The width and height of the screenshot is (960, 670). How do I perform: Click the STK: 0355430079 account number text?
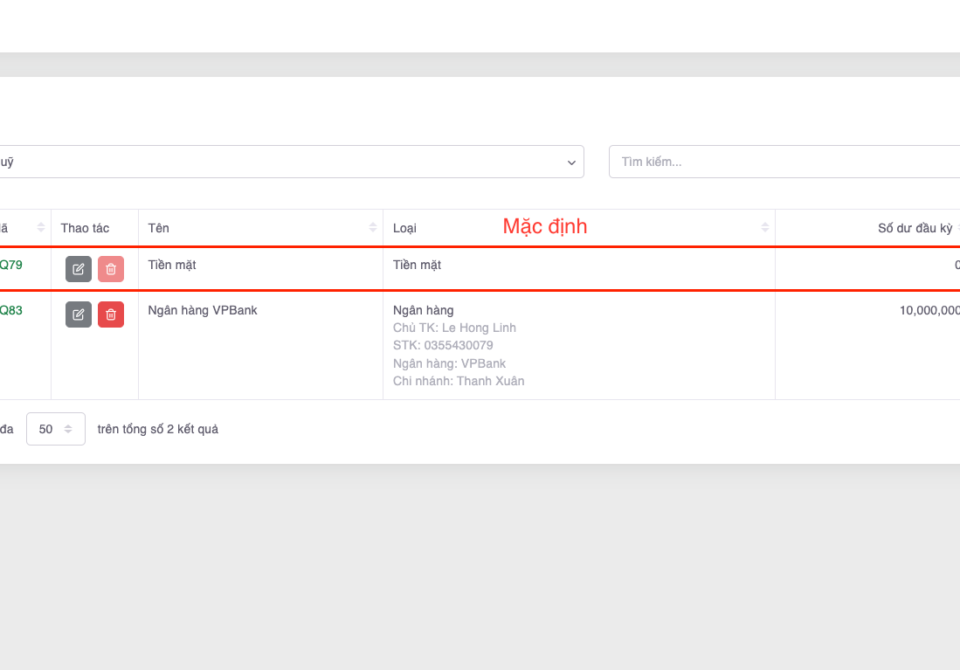(x=443, y=346)
